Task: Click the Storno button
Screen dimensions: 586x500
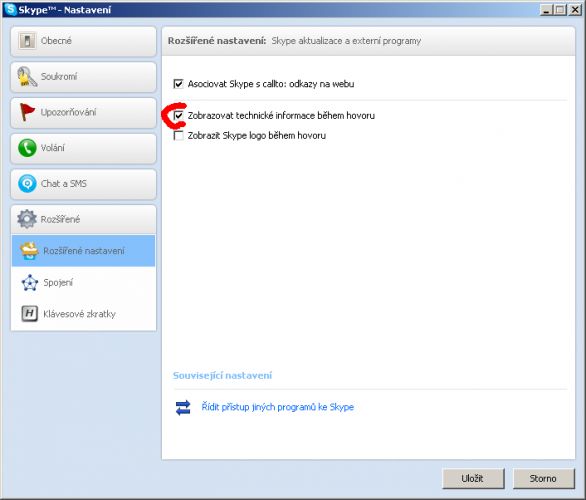Action: point(543,478)
